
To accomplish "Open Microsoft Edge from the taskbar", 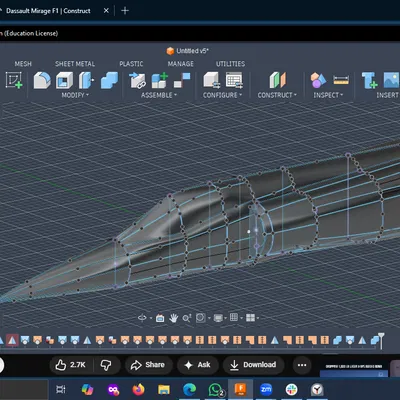I will click(x=189, y=389).
